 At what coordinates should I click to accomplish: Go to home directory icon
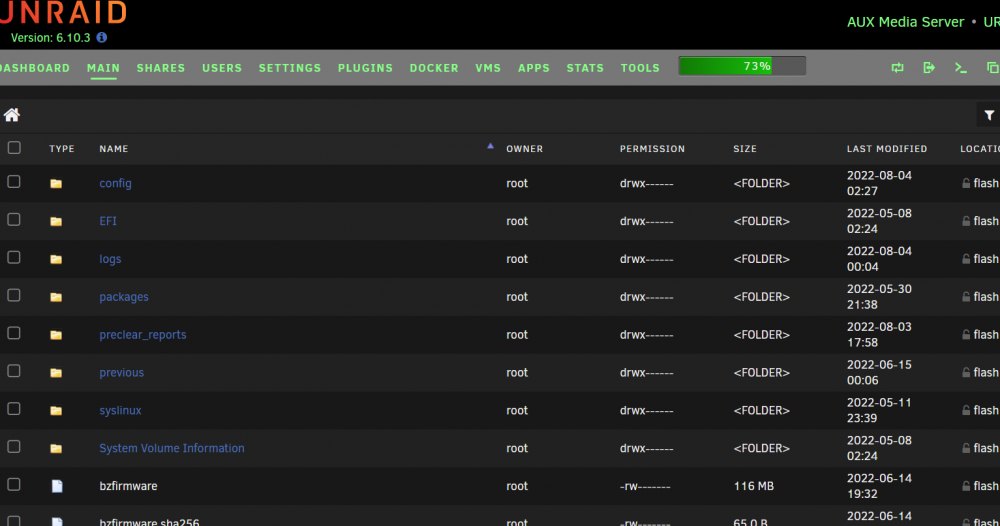(11, 115)
